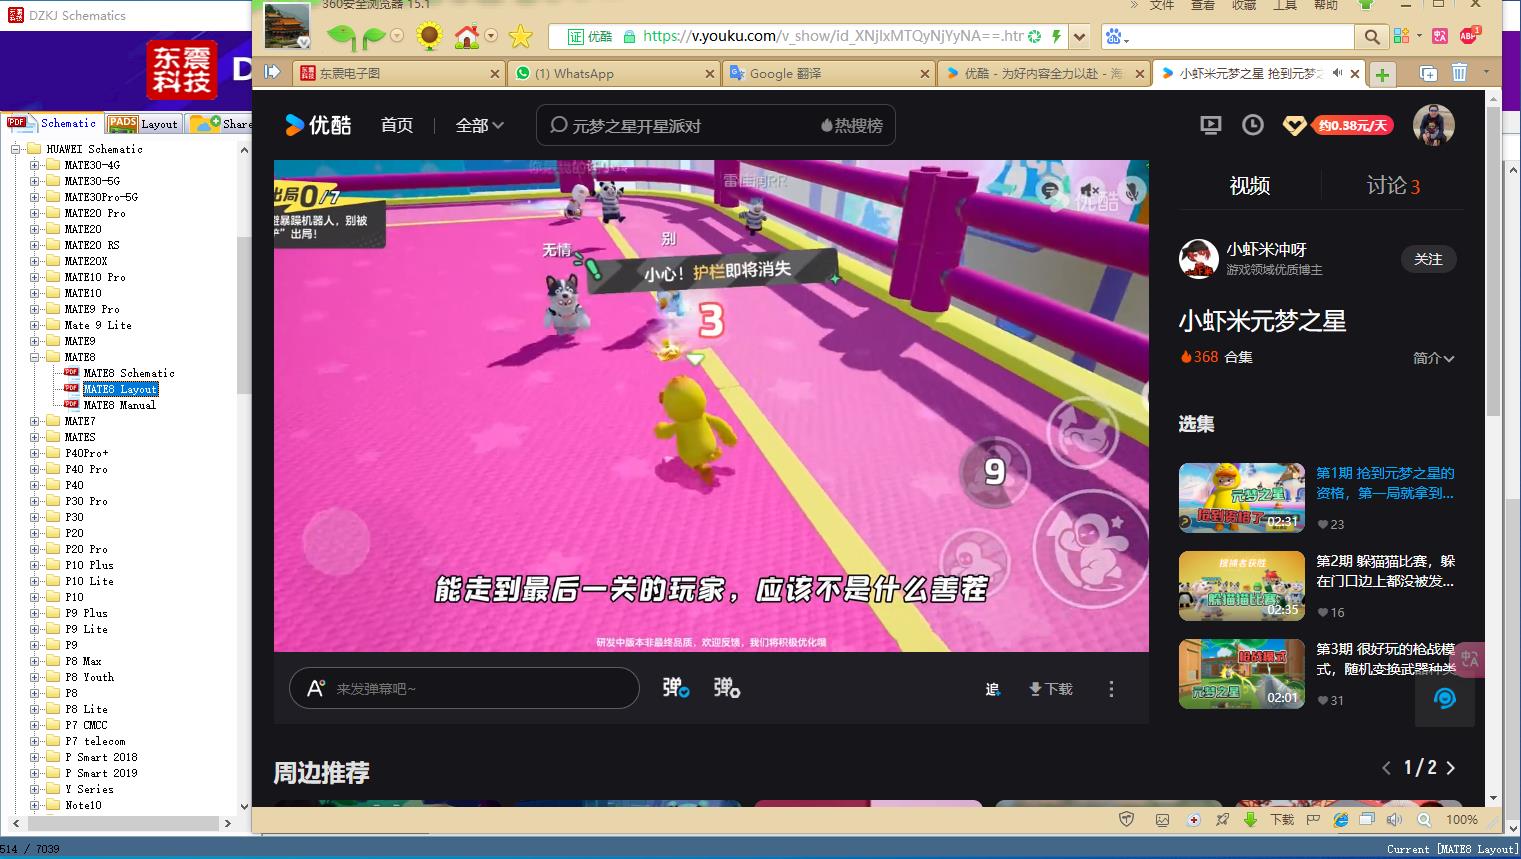Image resolution: width=1521 pixels, height=859 pixels.
Task: Click the follow-series icon under the video
Action: point(992,689)
